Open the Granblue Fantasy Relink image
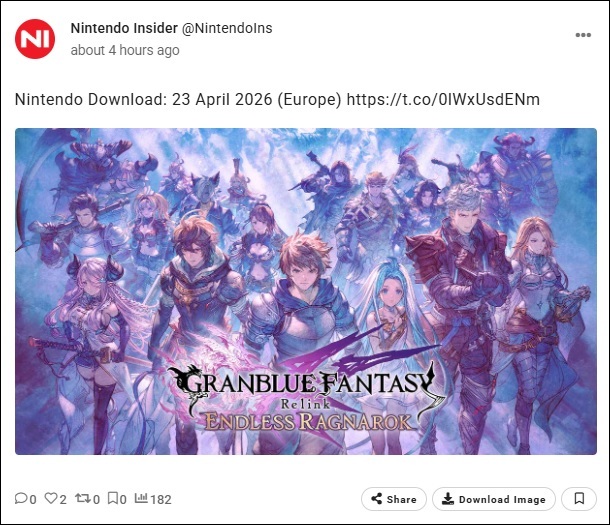 (306, 291)
